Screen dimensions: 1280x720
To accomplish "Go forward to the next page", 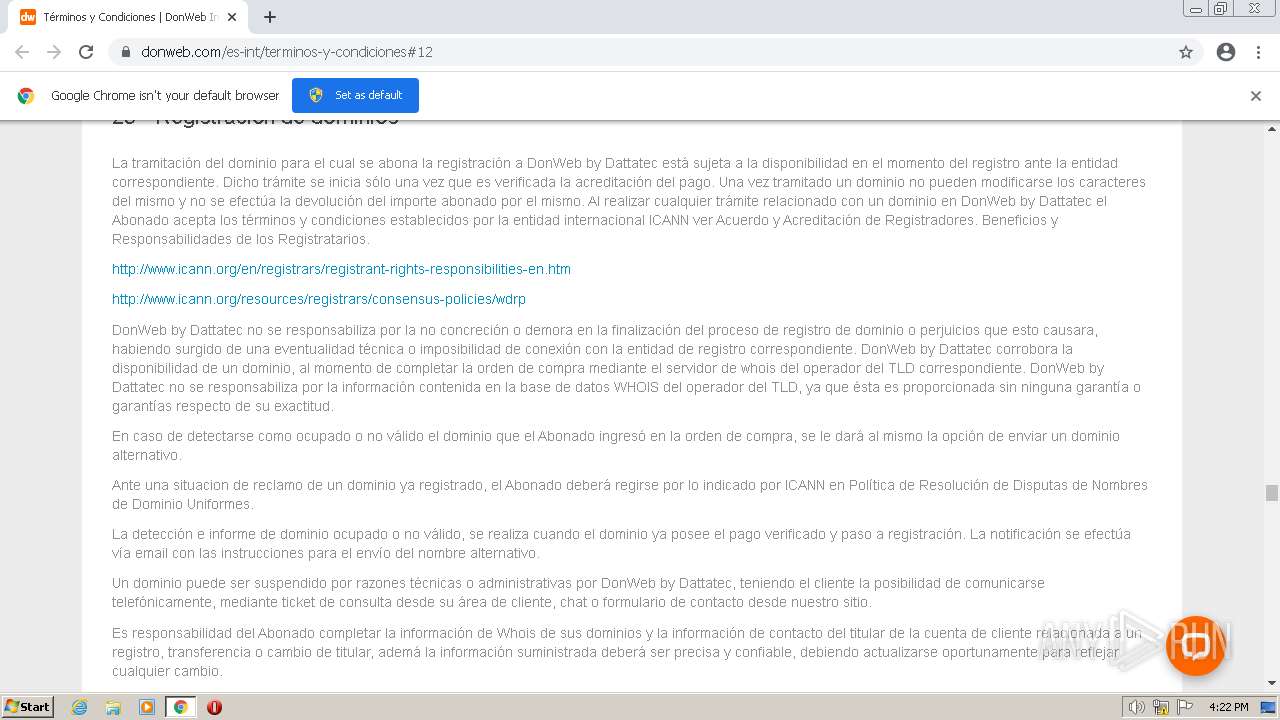I will click(x=54, y=52).
